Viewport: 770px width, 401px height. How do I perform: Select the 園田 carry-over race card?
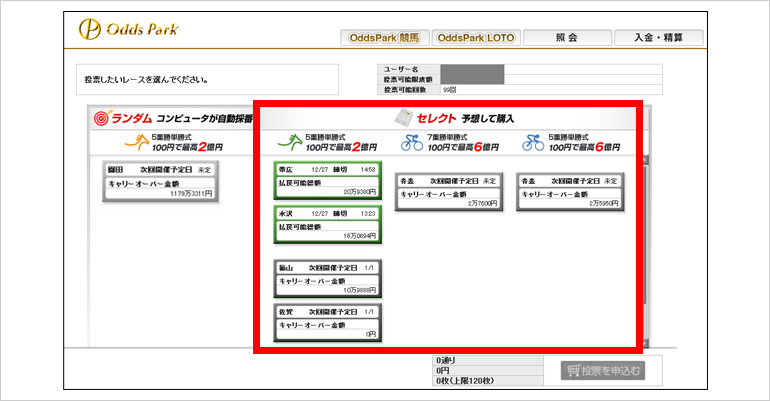point(161,181)
